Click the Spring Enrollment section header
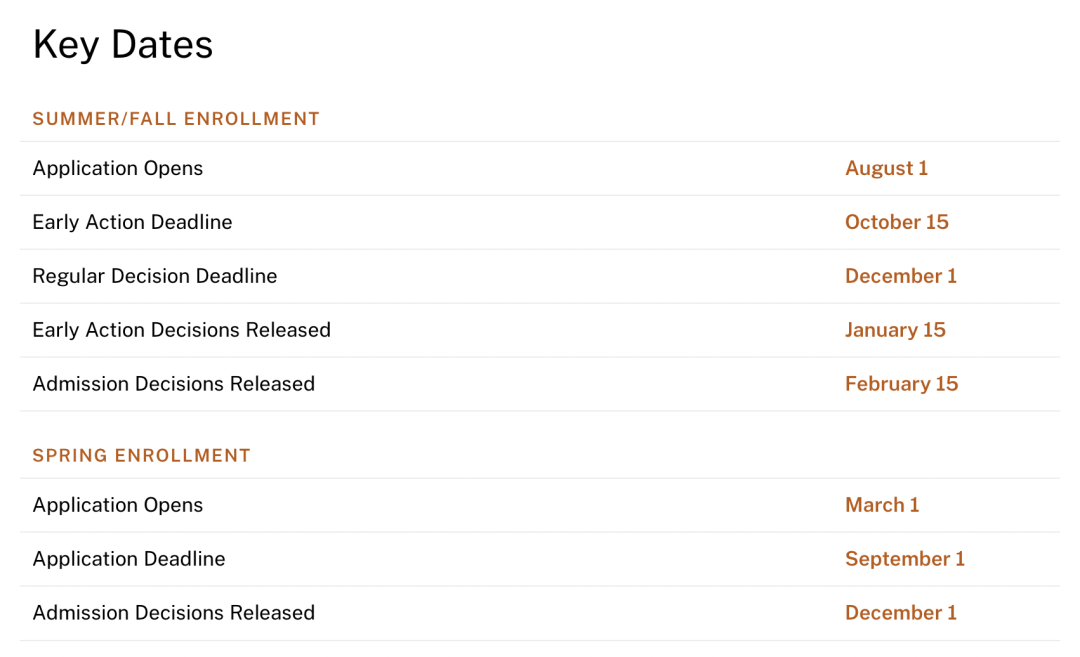Image resolution: width=1080 pixels, height=657 pixels. coord(142,456)
